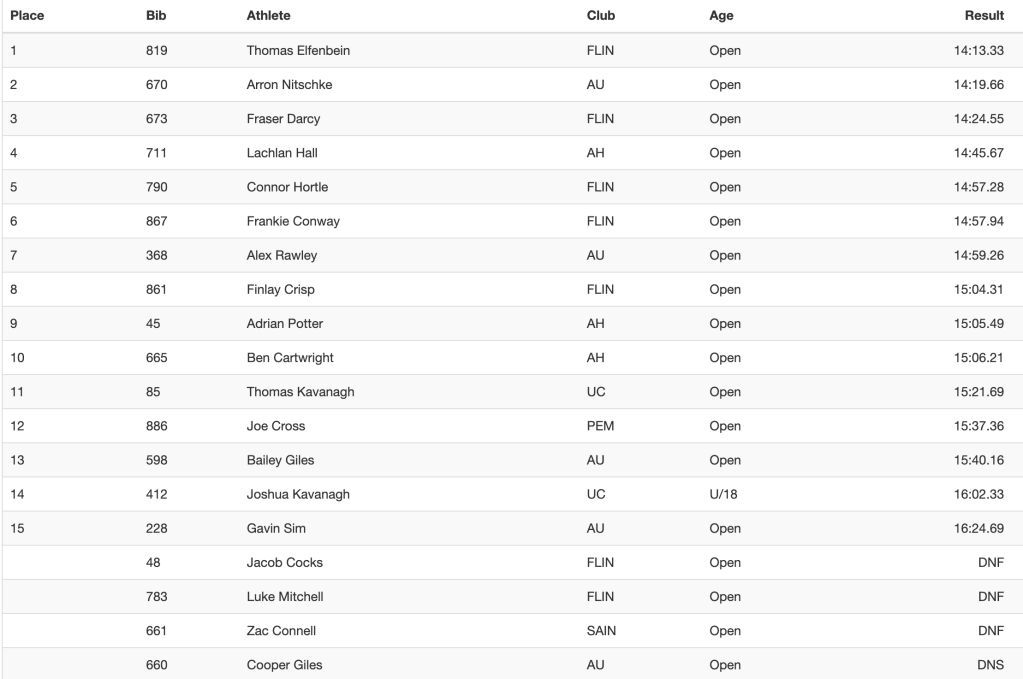Click the Club column header
Image resolution: width=1023 pixels, height=679 pixels.
(601, 16)
